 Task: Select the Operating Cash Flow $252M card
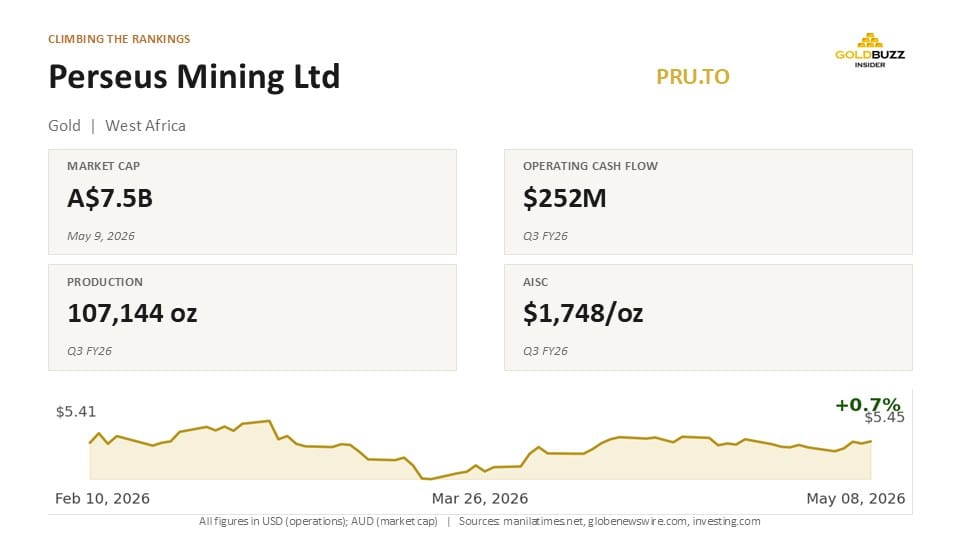[708, 201]
